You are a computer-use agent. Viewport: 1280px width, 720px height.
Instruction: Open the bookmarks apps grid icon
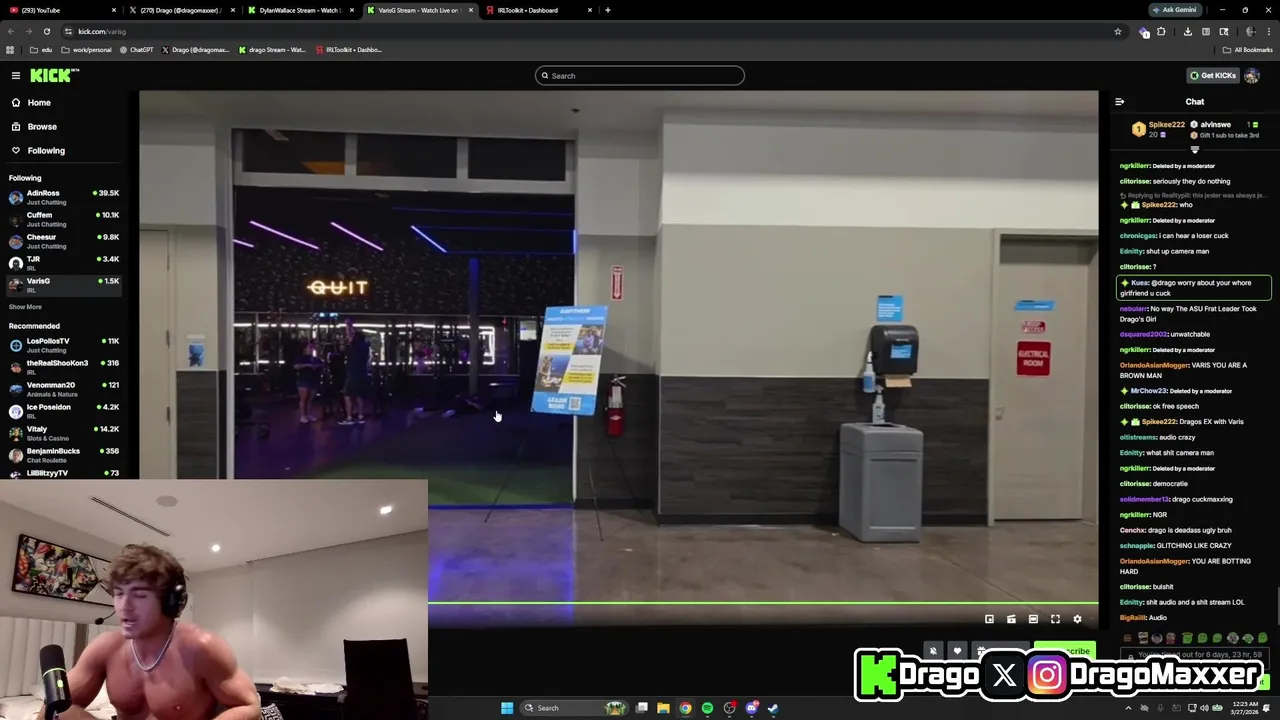[x=10, y=50]
